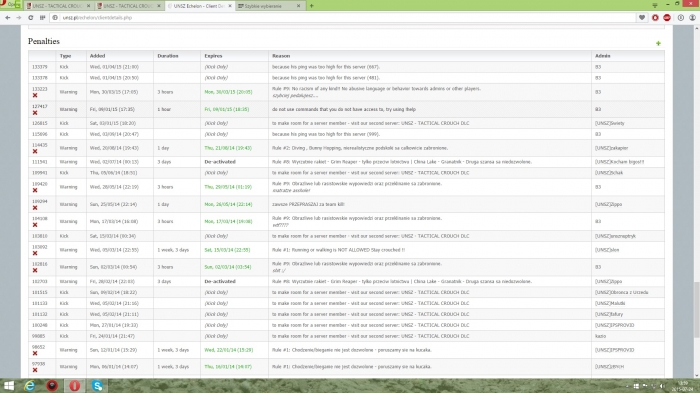Click red X under penalty 109420
Screen dimensions: 700x393
click(x=35, y=190)
